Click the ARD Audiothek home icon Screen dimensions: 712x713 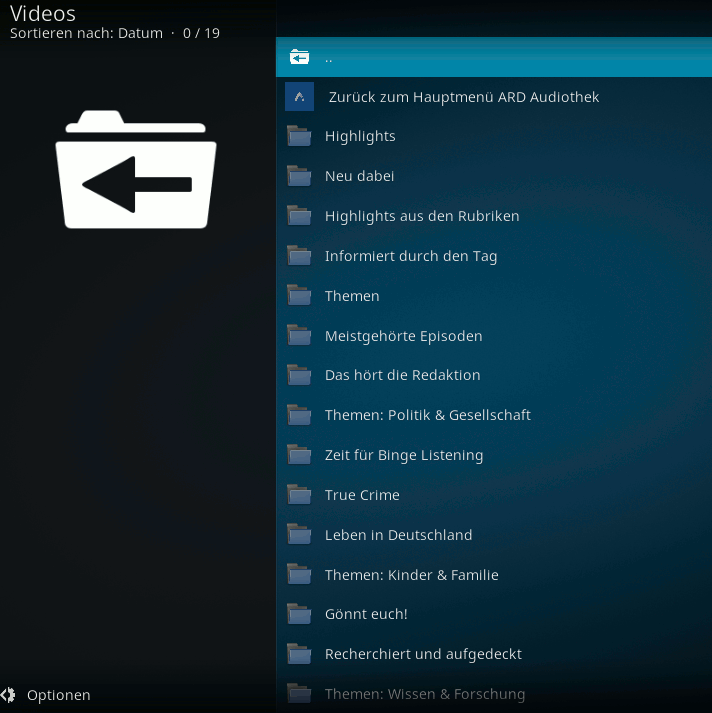[299, 96]
